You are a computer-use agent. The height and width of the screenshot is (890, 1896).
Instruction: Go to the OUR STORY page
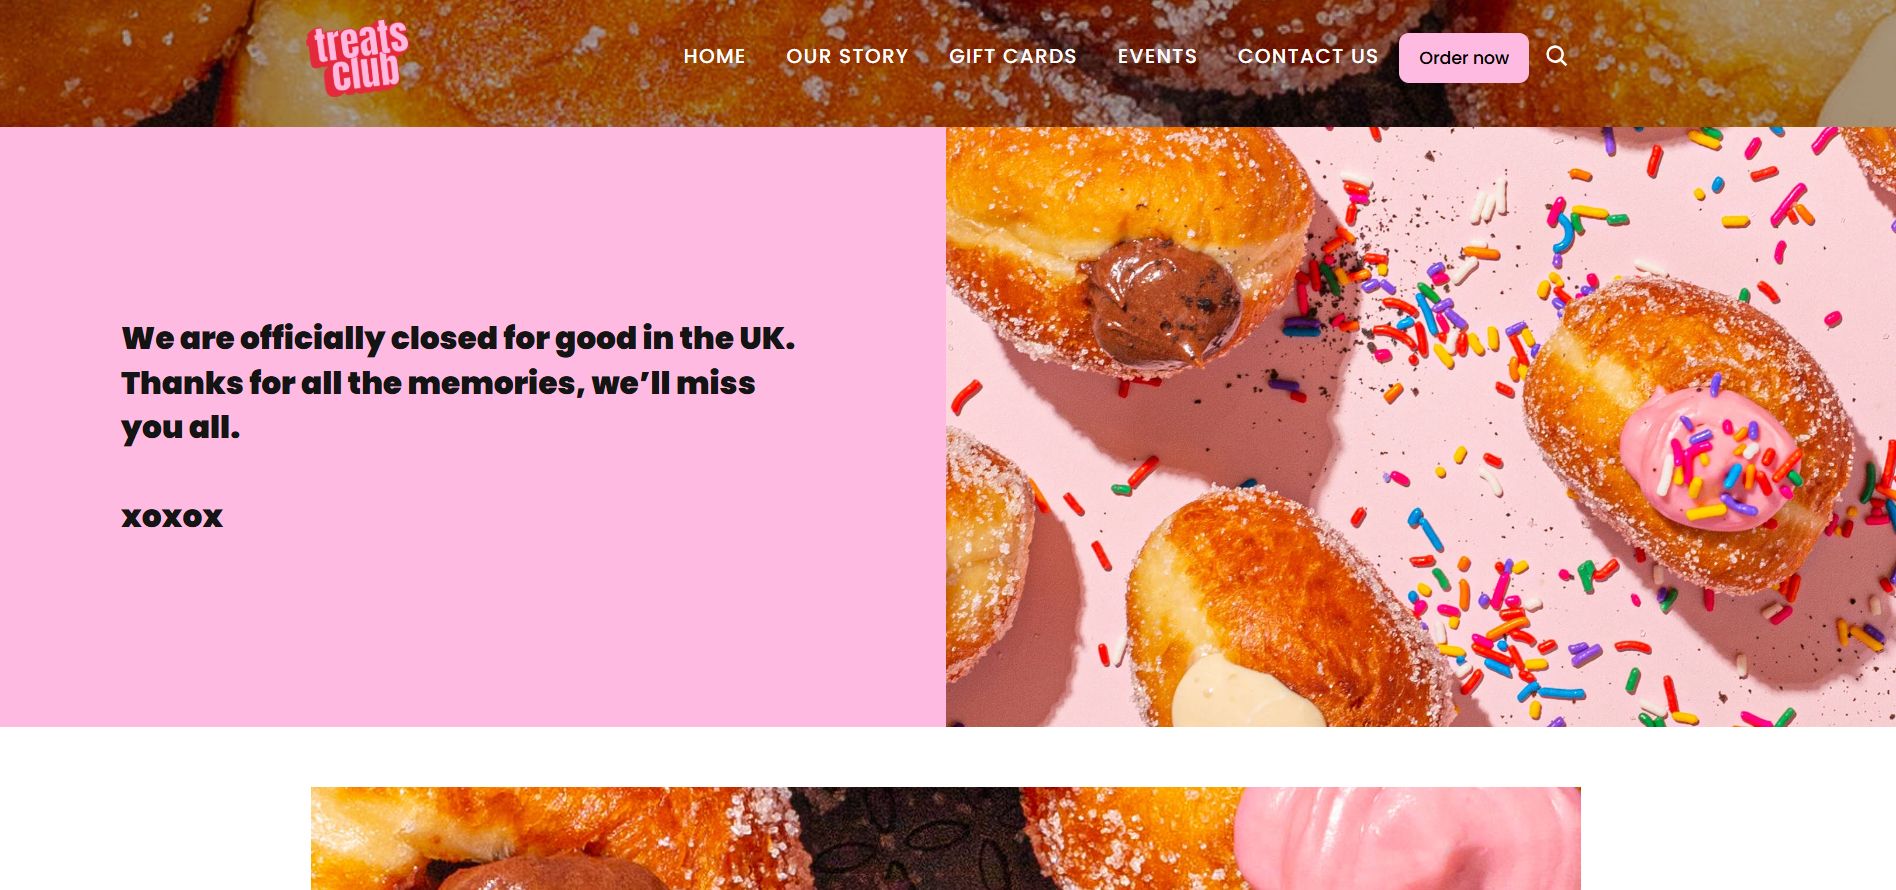point(847,57)
